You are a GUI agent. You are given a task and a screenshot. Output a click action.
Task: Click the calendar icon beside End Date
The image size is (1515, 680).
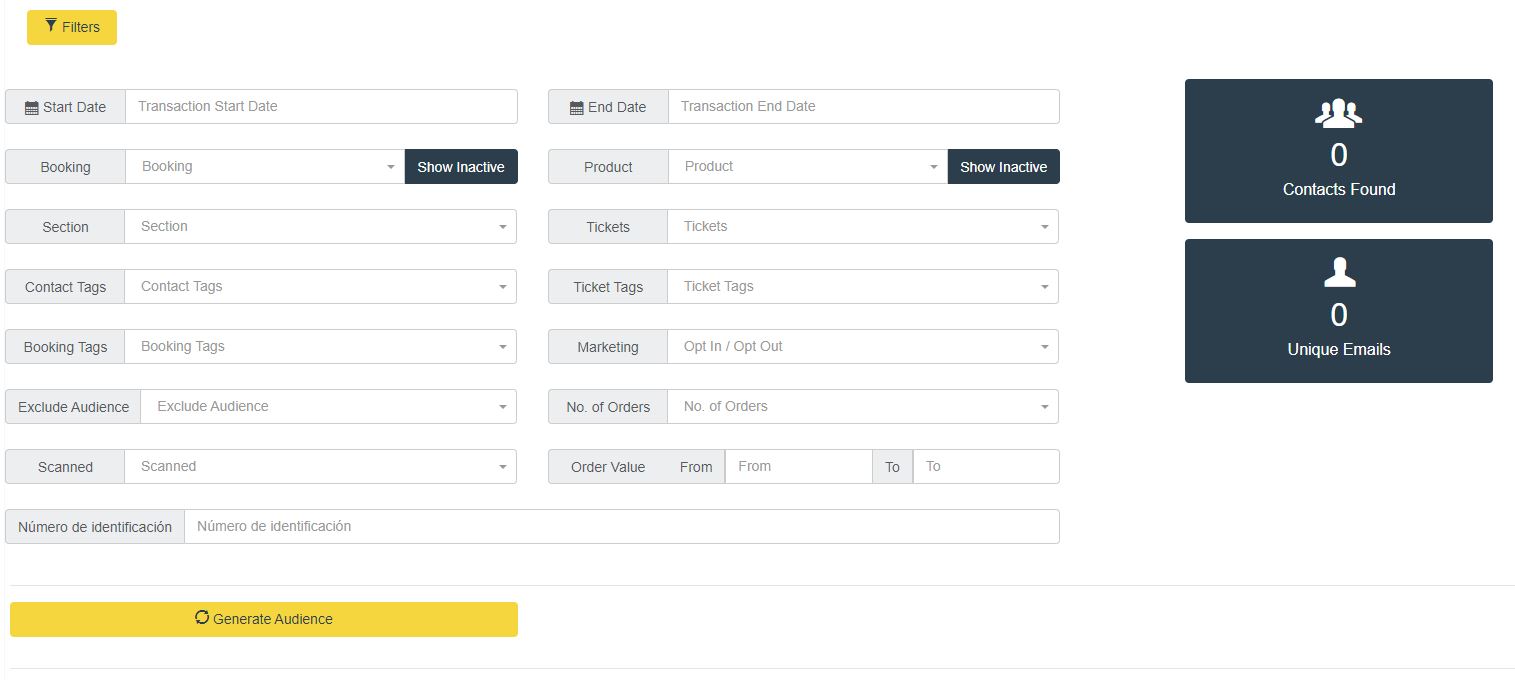tap(576, 108)
